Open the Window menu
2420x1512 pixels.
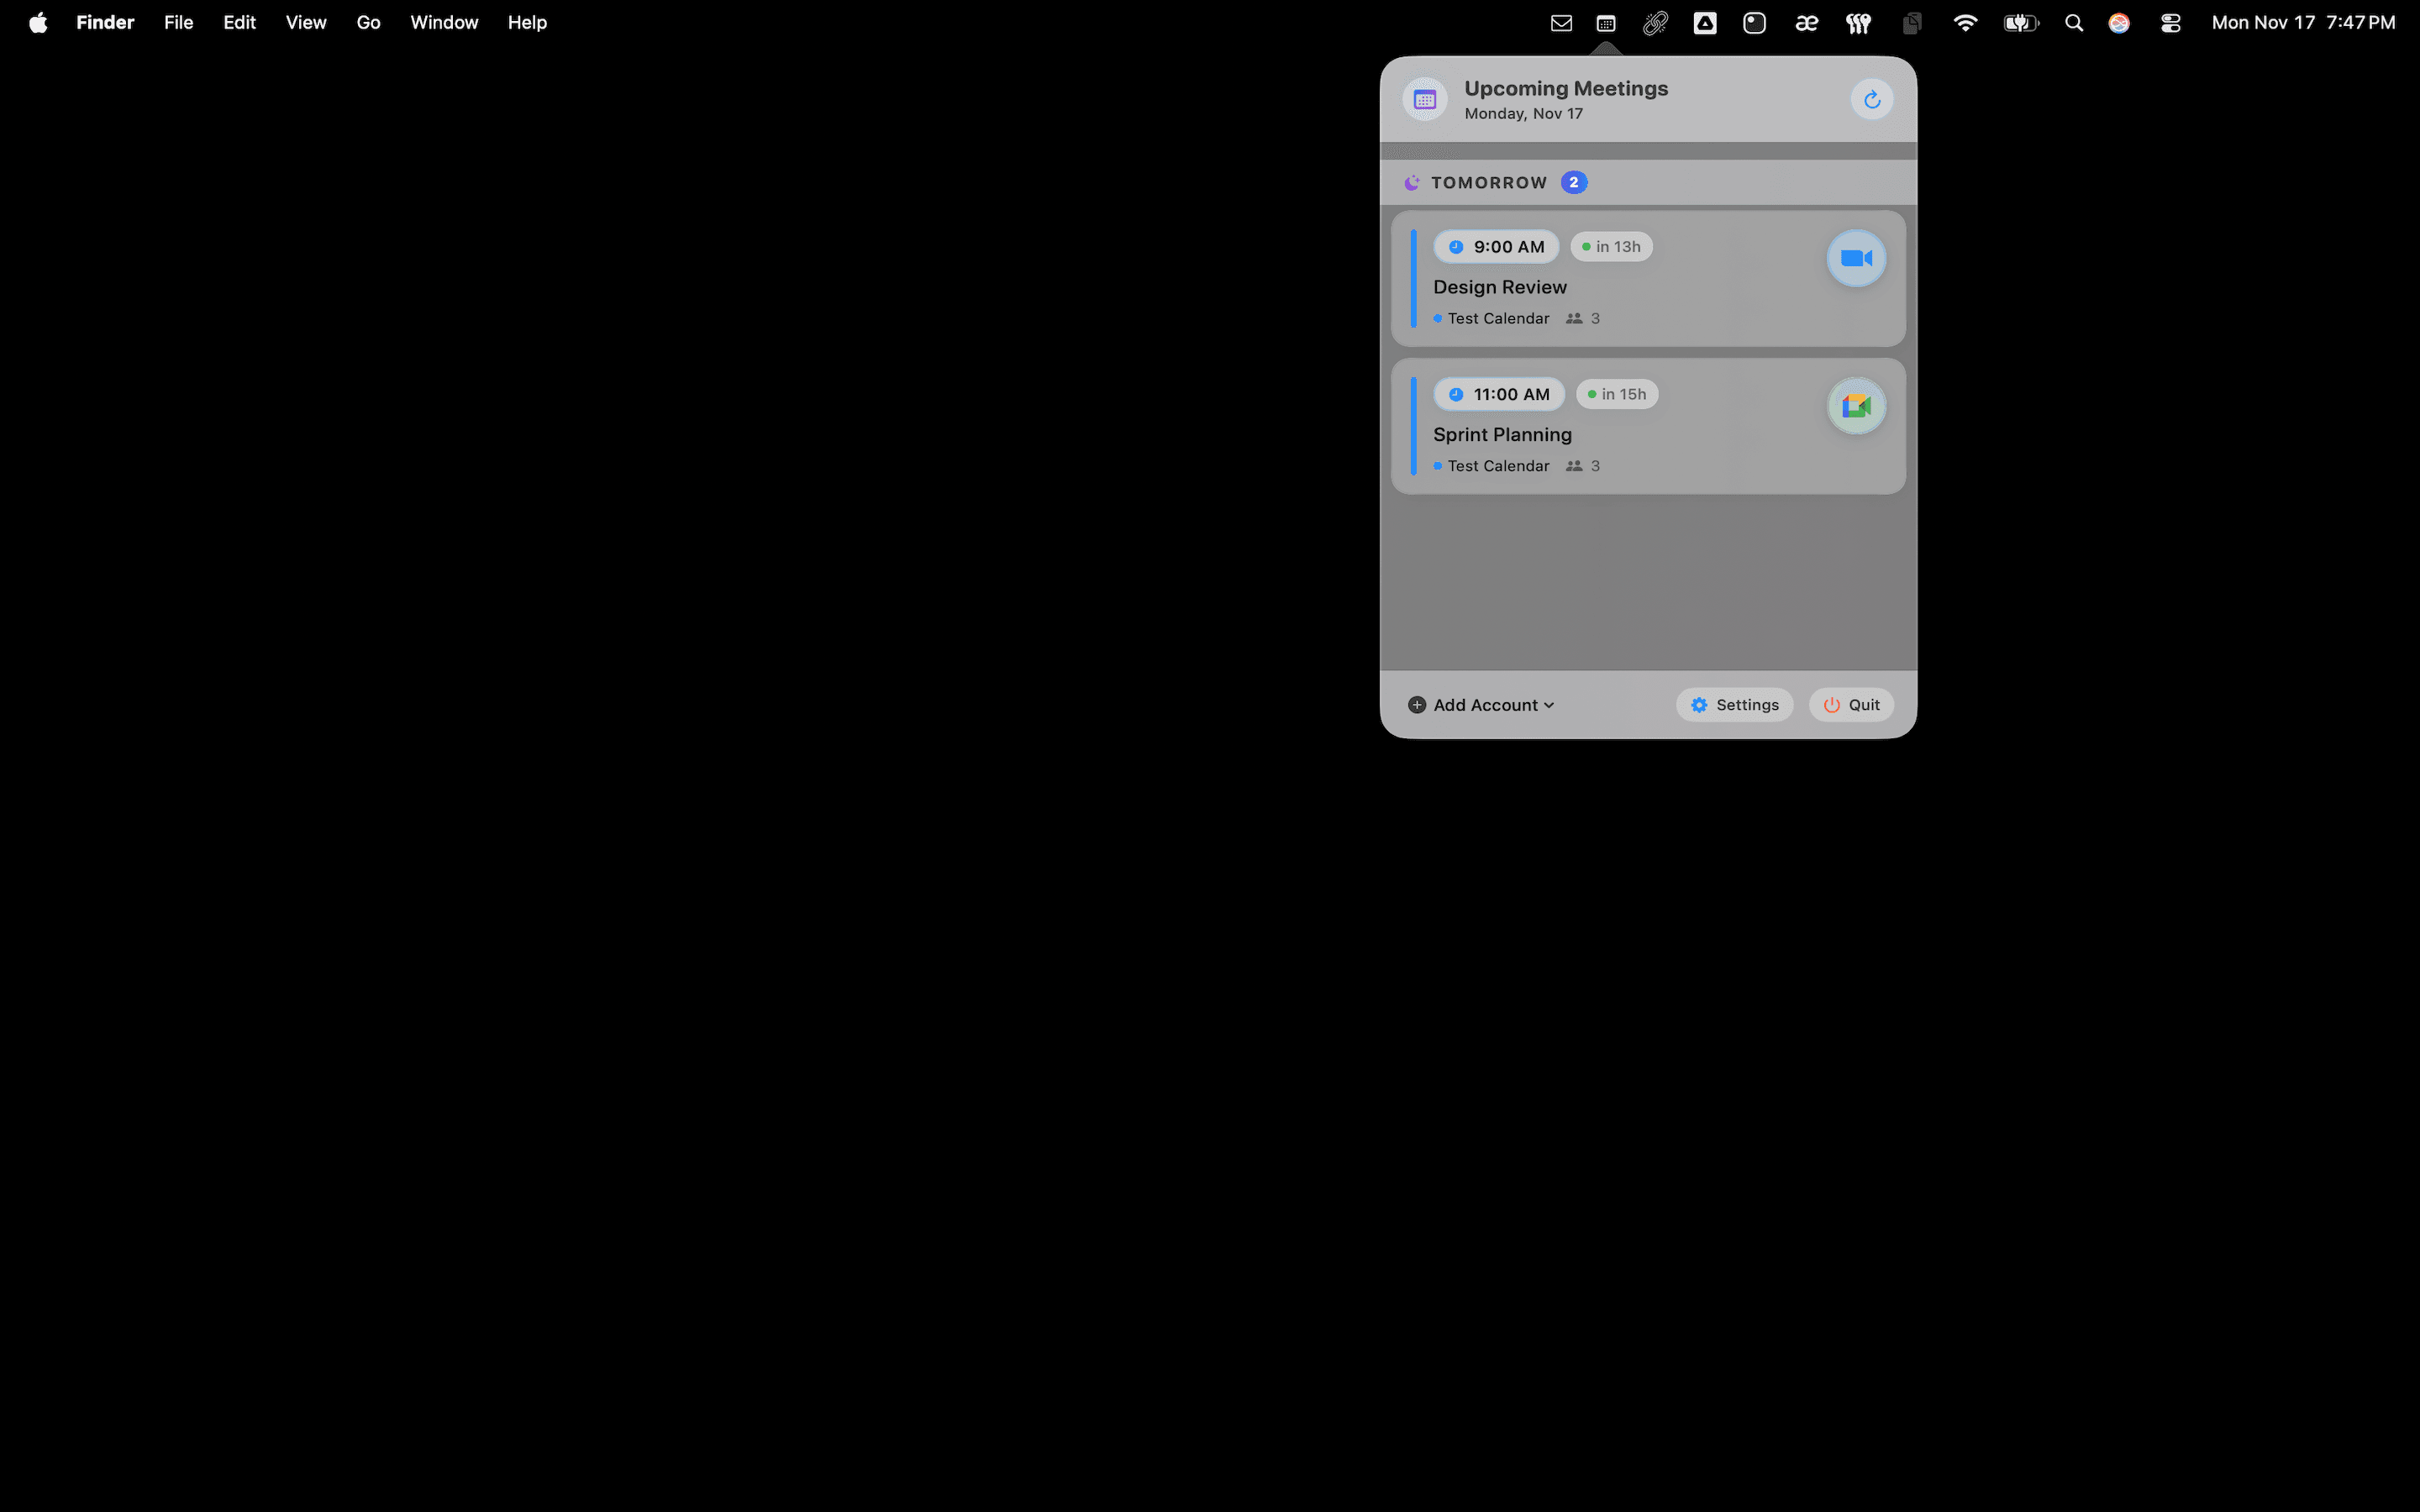(443, 22)
